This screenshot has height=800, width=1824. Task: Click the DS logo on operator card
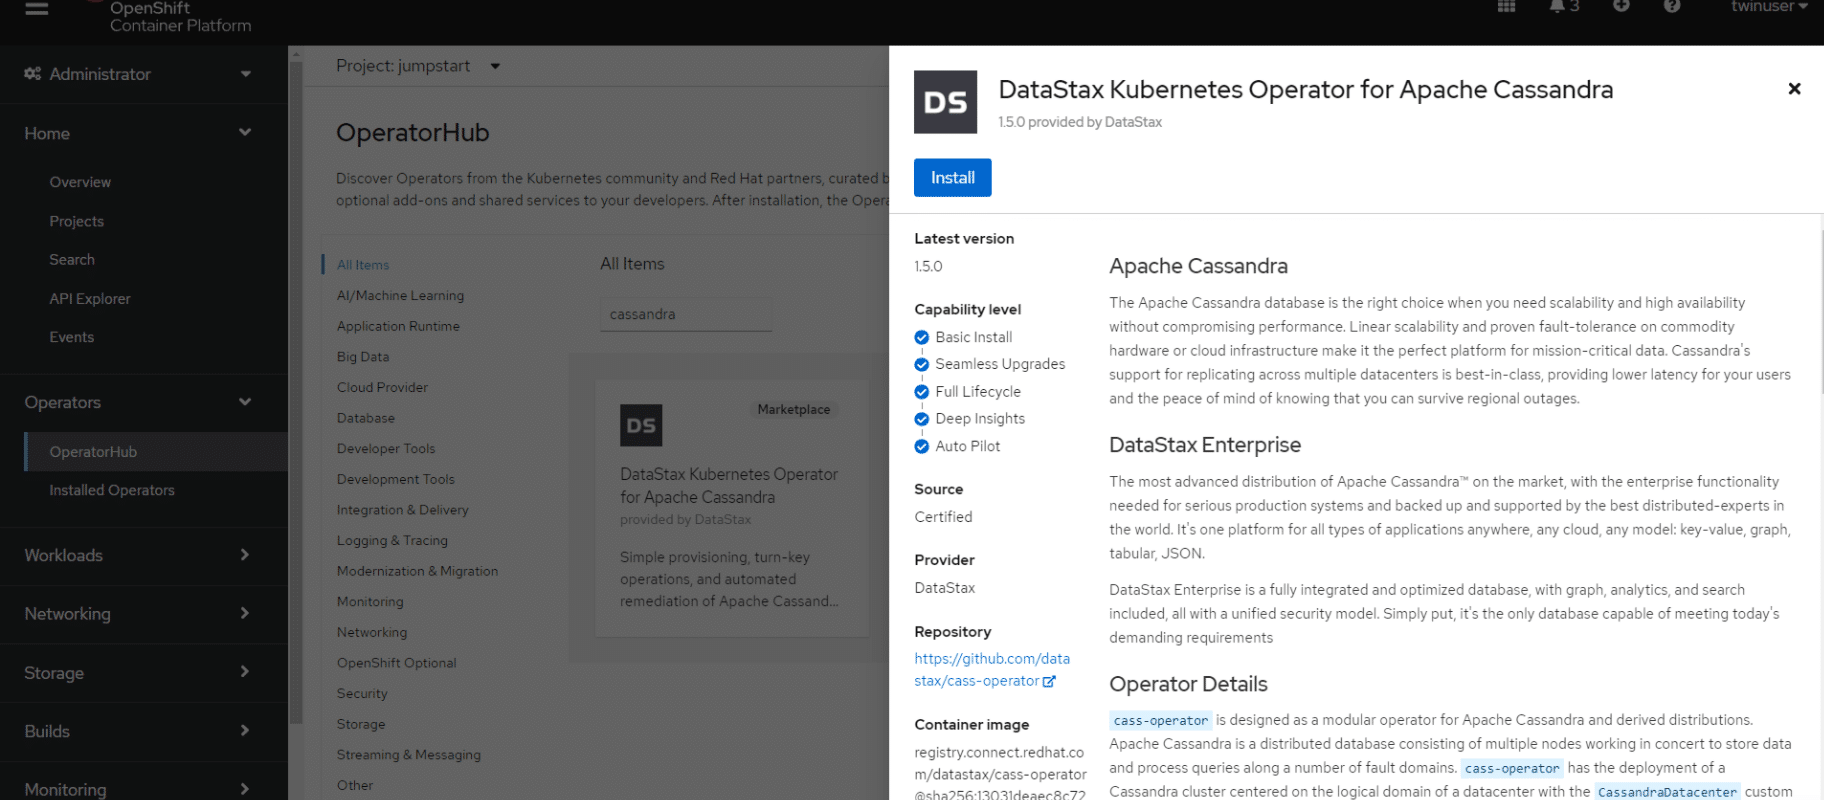pos(641,425)
